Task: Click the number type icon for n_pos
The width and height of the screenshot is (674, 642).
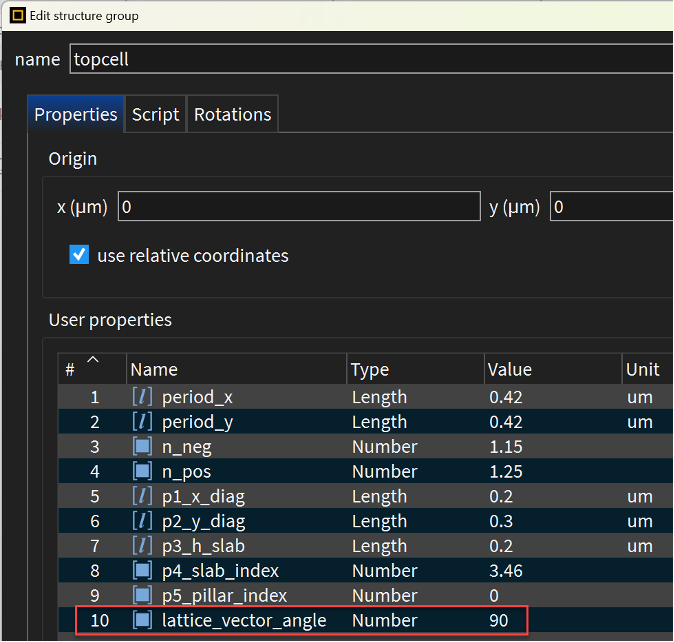Action: 142,471
